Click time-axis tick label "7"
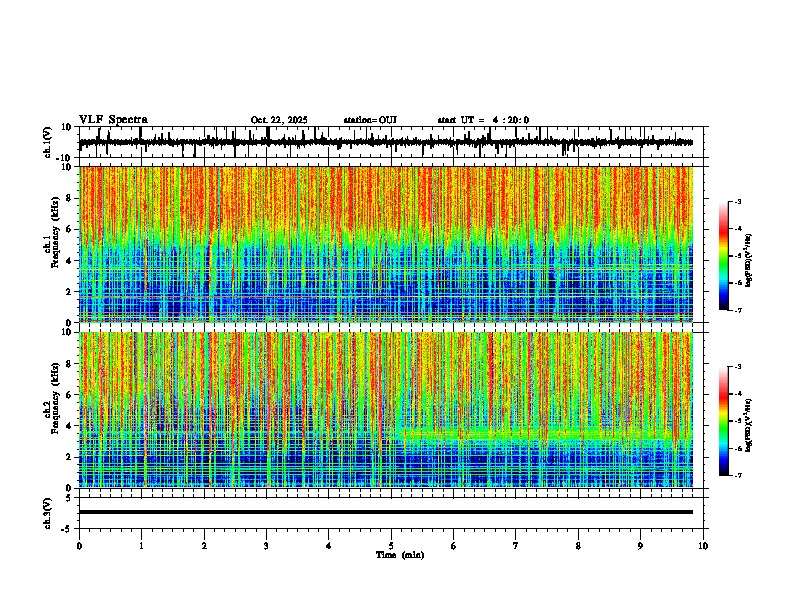The height and width of the screenshot is (612, 792). [516, 546]
